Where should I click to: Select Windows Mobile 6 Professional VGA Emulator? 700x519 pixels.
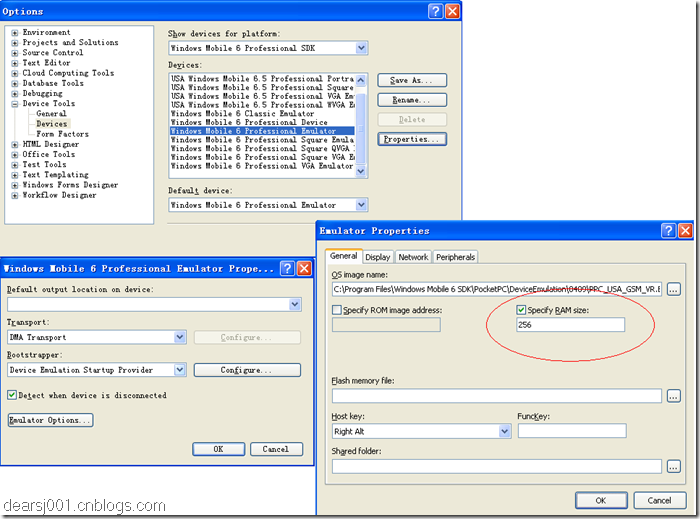coord(262,166)
